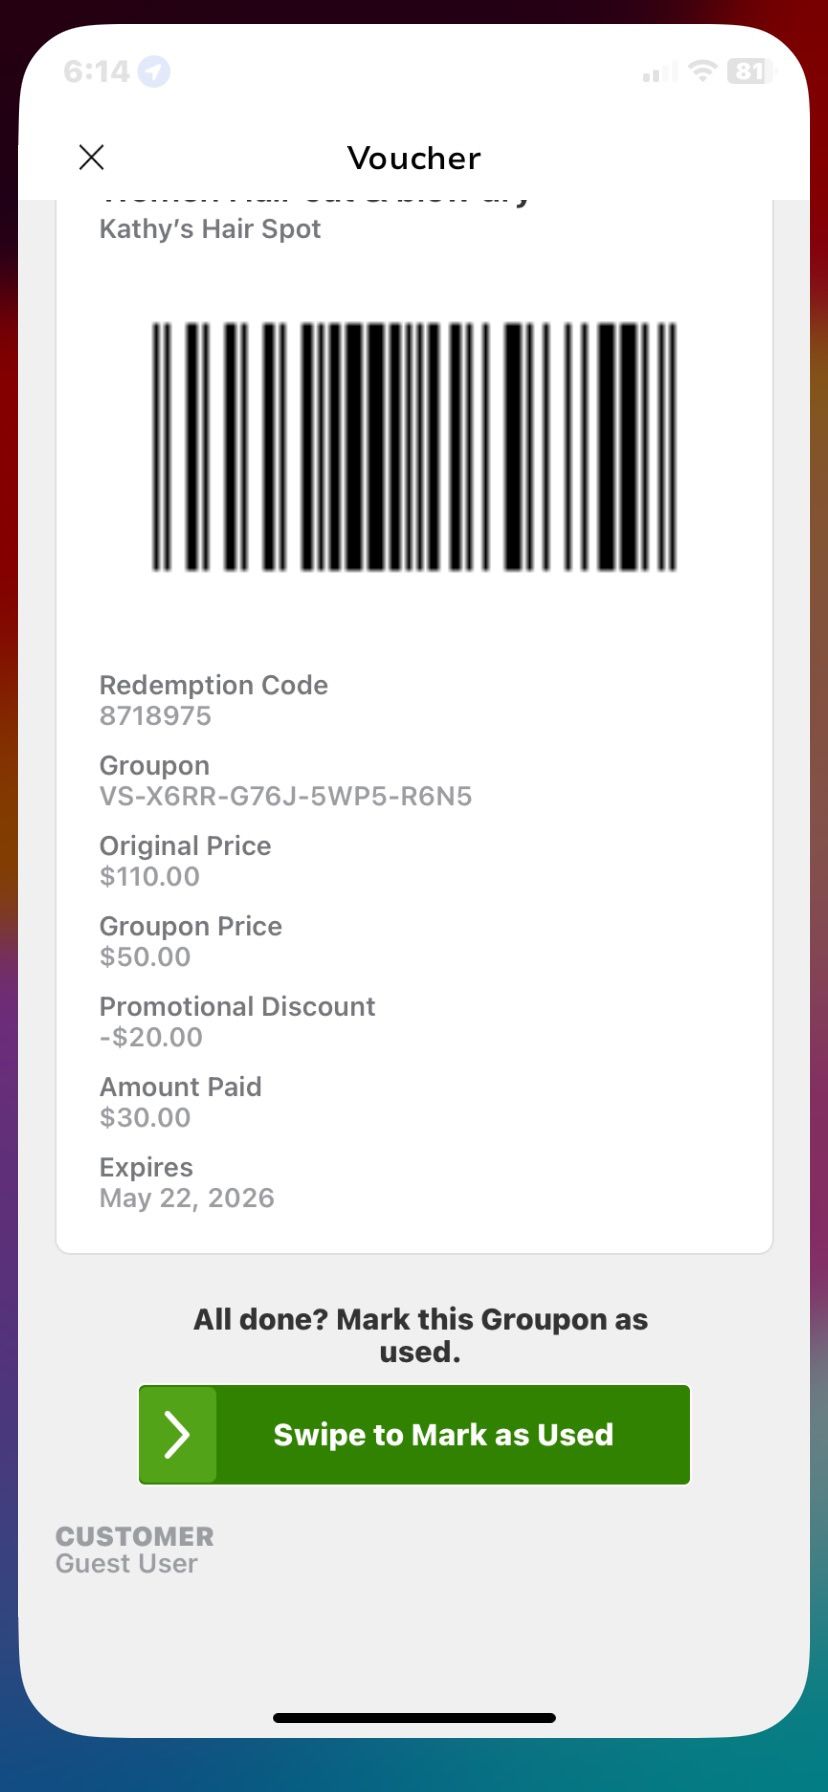Viewport: 828px width, 1792px height.
Task: Tap the voucher barcode image
Action: [414, 446]
